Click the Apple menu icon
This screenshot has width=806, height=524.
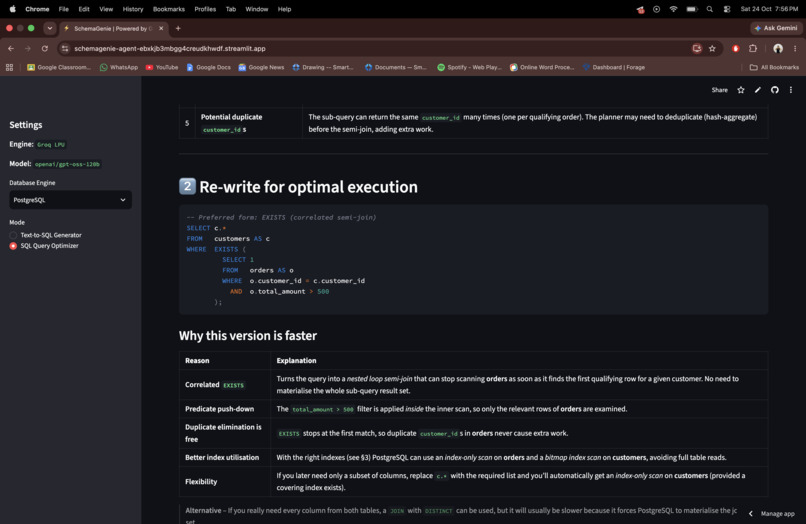[12, 9]
